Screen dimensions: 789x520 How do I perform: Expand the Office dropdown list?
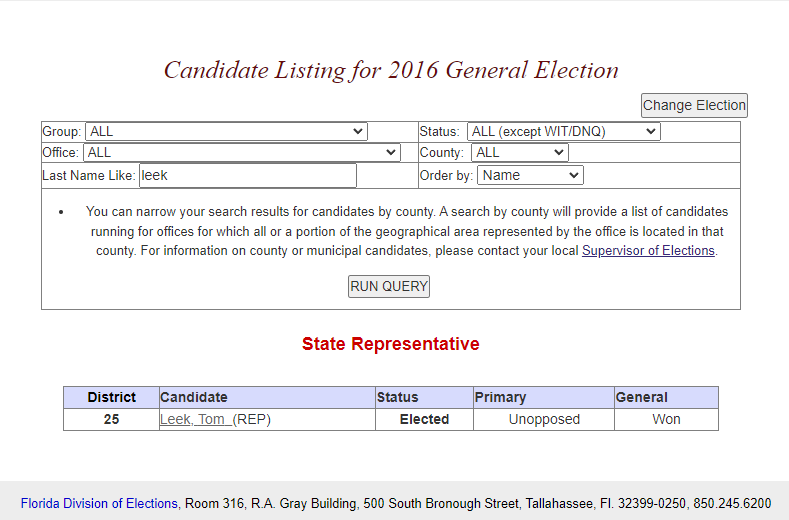click(242, 153)
